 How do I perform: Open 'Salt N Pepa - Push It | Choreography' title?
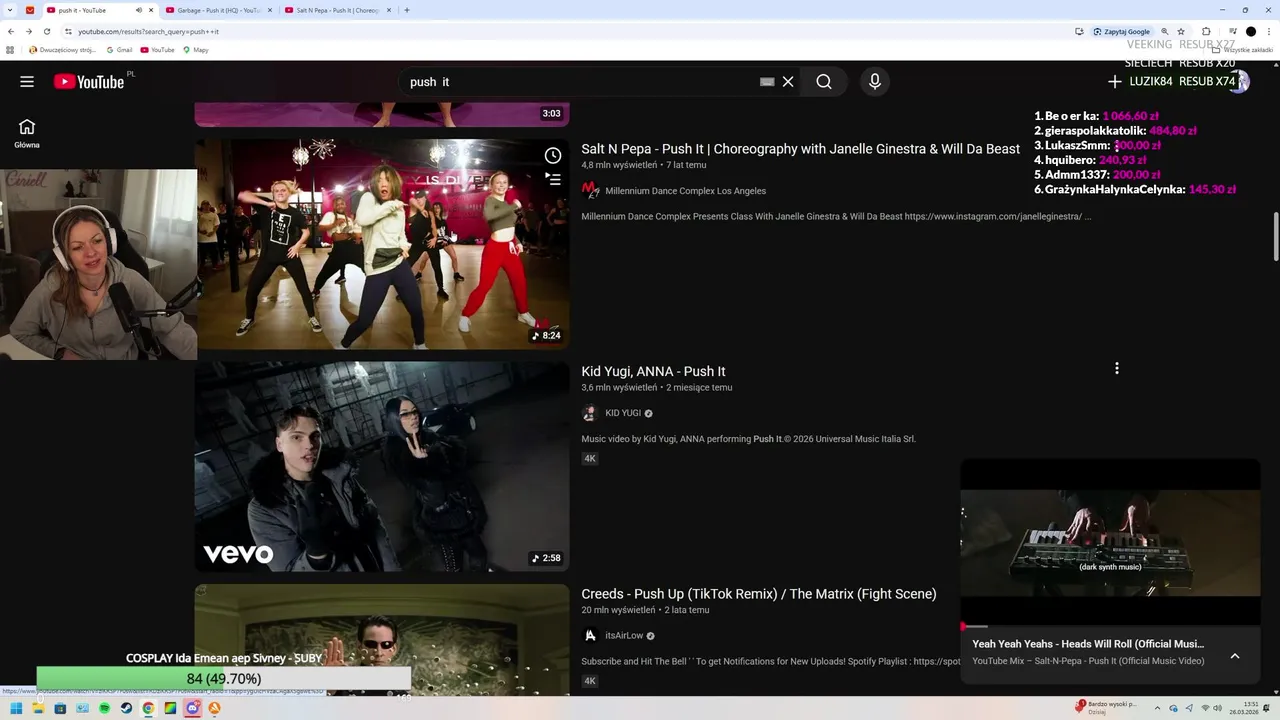point(800,149)
